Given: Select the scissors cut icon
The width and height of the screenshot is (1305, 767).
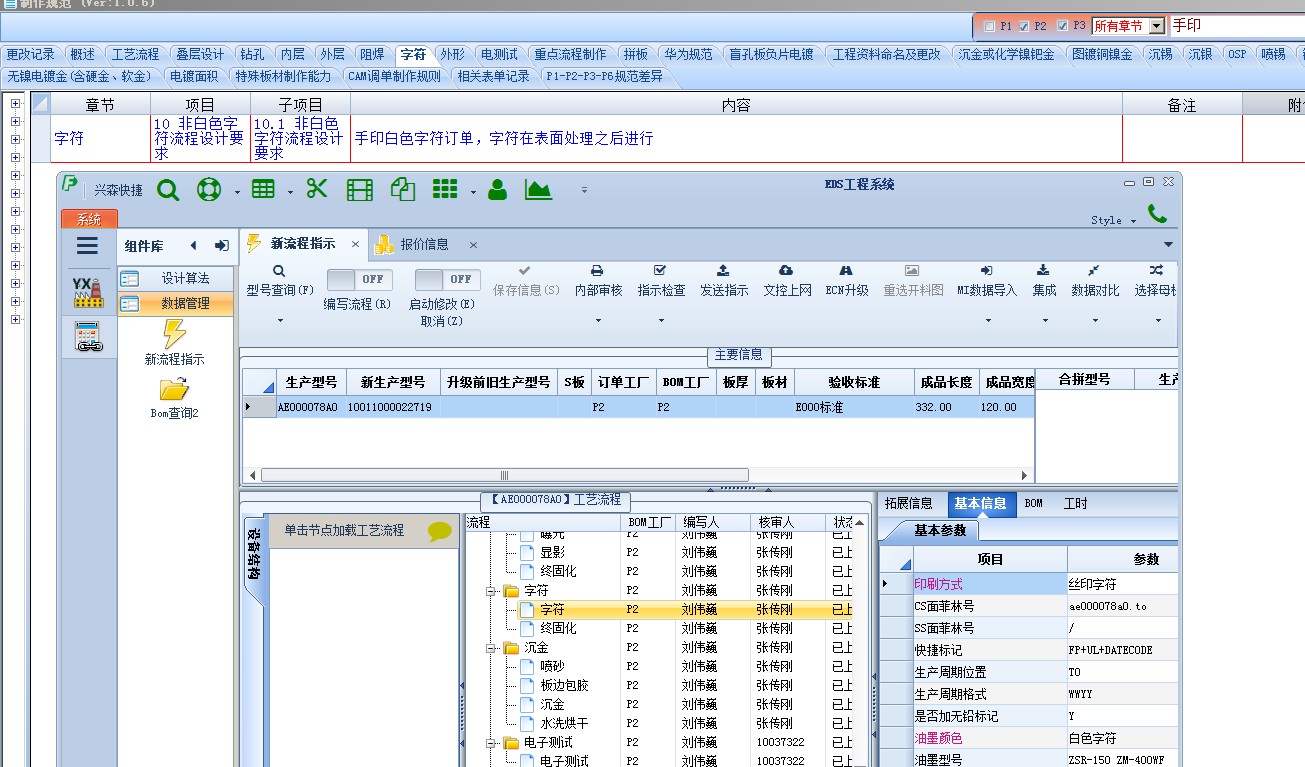Looking at the screenshot, I should (317, 189).
